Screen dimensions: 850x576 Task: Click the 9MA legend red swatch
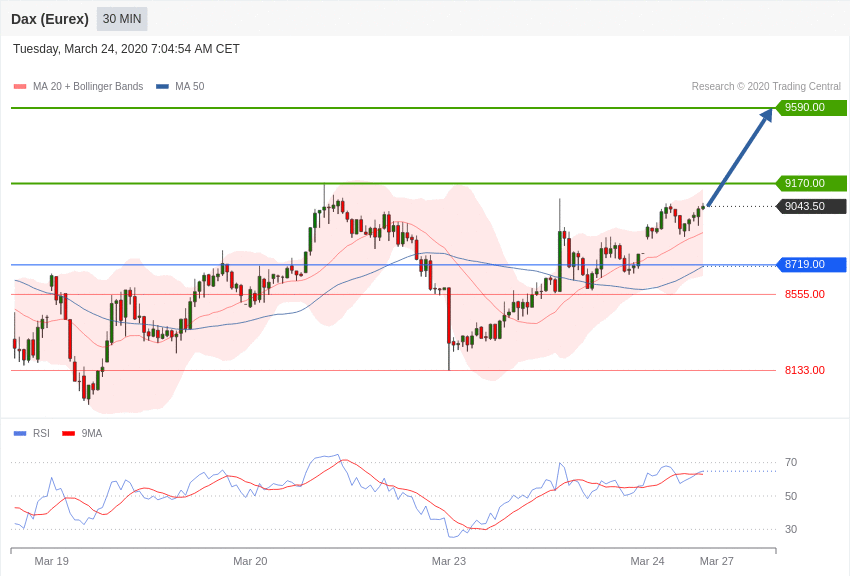coord(68,433)
